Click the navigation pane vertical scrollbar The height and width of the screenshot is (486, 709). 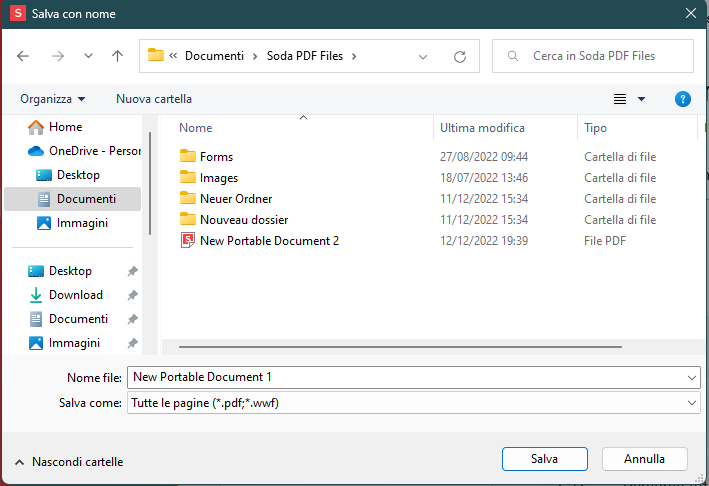150,183
